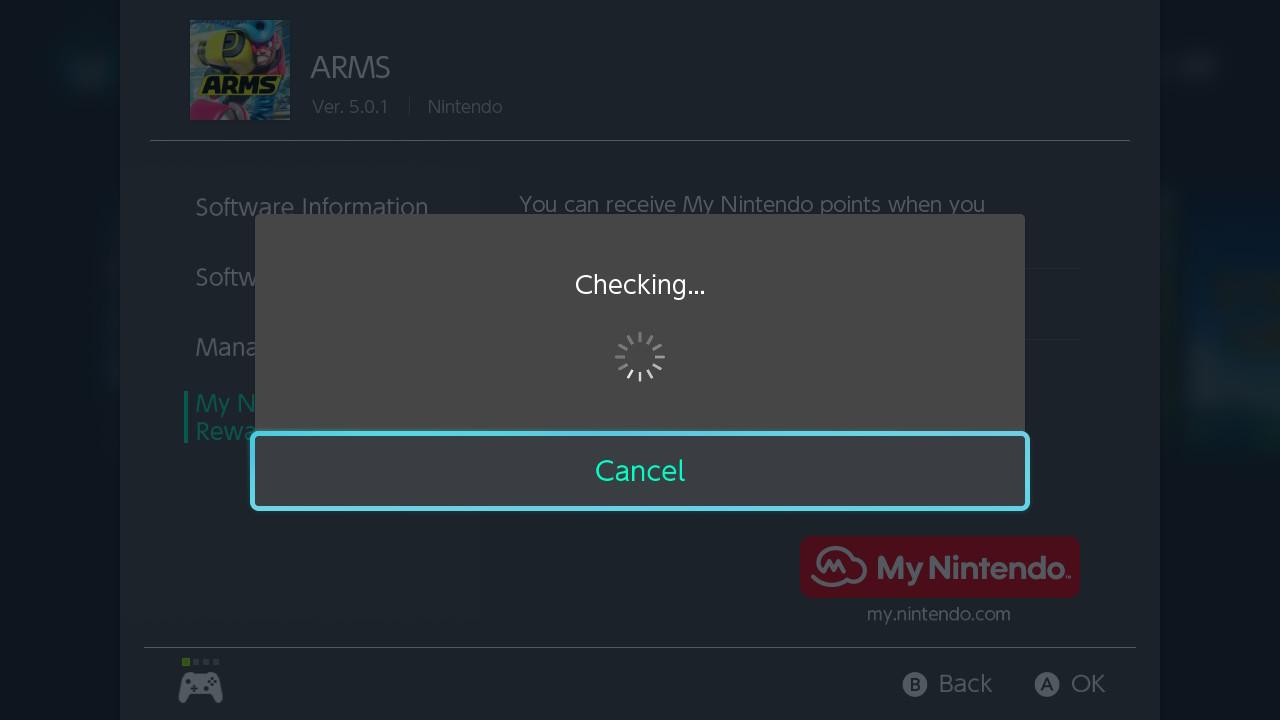
Task: Visit the my.nintendo.com link
Action: click(x=939, y=614)
